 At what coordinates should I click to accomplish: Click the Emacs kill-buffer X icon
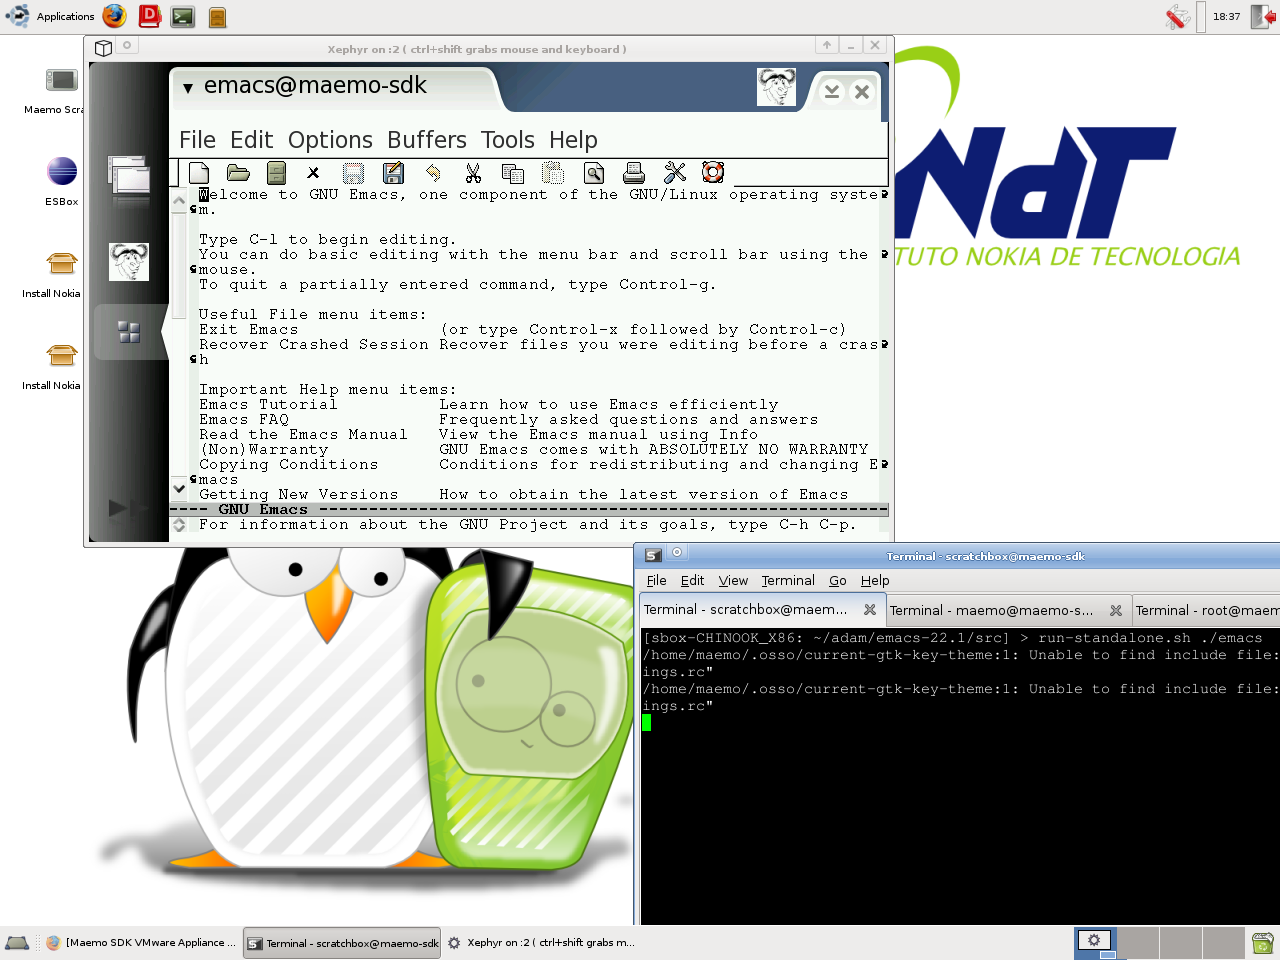313,173
